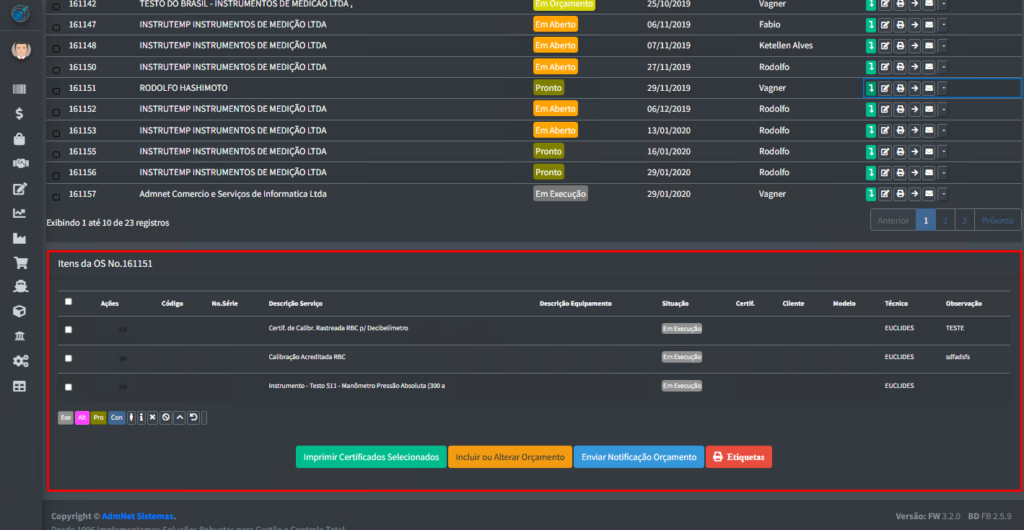This screenshot has width=1024, height=530.
Task: Check the select-all checkbox in items header
Action: [x=68, y=302]
